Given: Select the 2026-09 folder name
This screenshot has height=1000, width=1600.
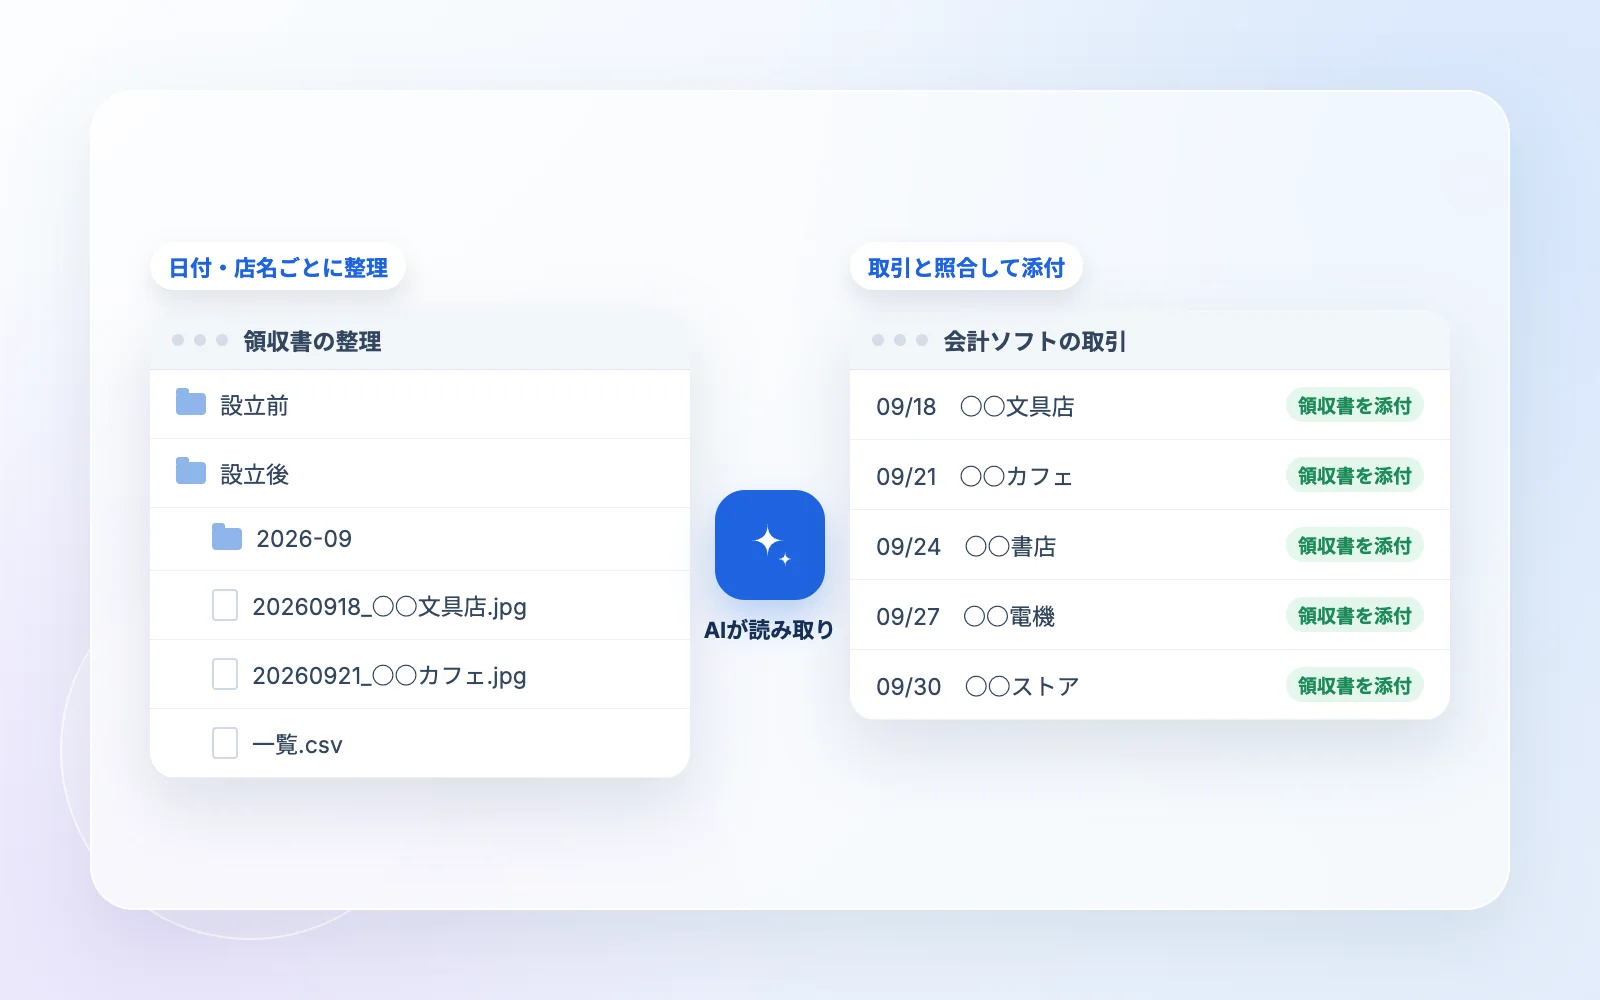Looking at the screenshot, I should click(304, 539).
